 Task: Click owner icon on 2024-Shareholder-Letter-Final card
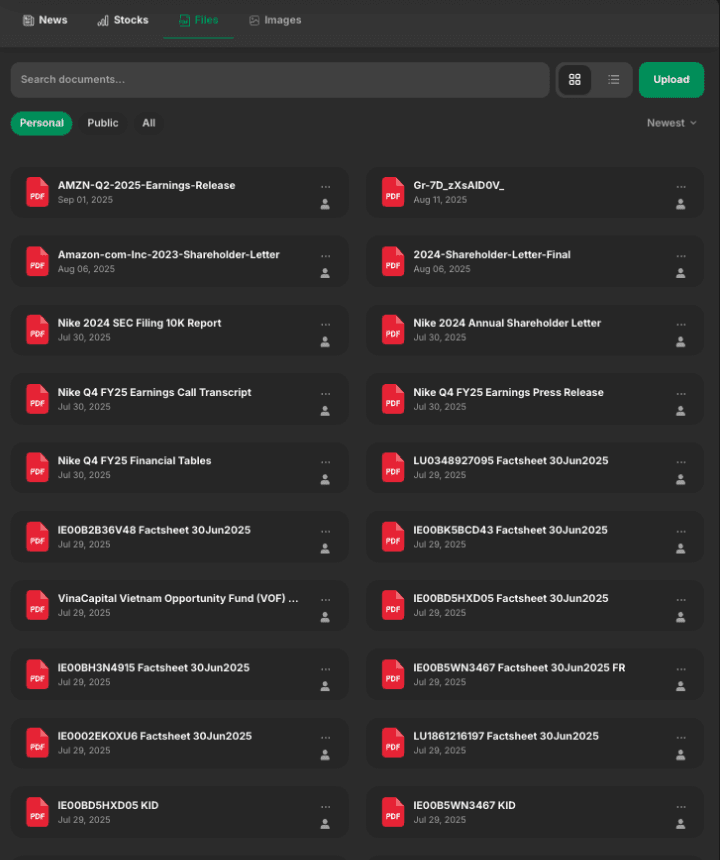click(681, 273)
